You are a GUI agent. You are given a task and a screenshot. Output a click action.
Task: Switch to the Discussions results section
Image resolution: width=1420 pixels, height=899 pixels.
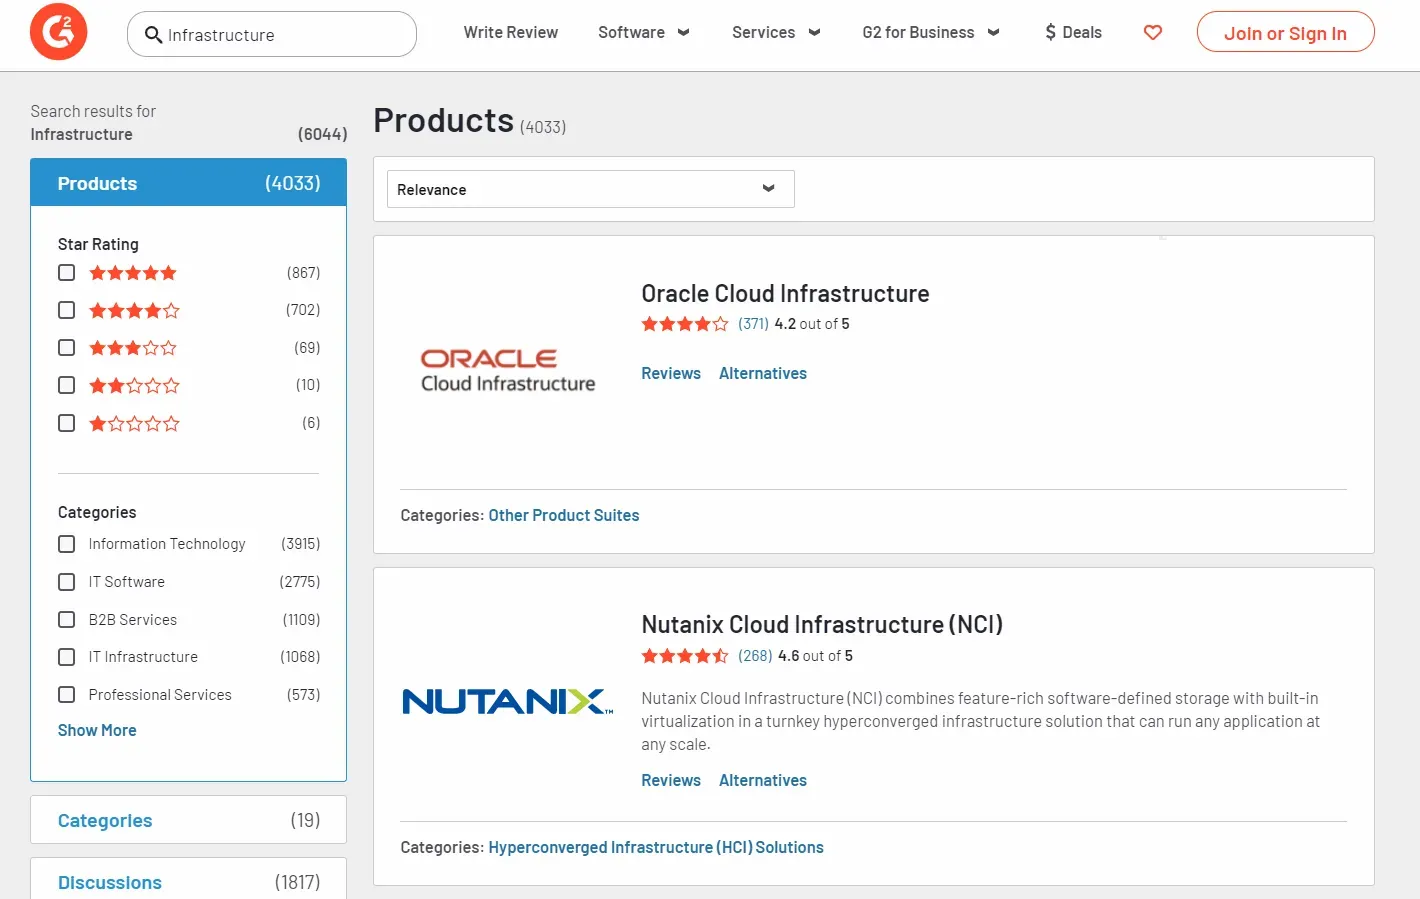pyautogui.click(x=110, y=882)
